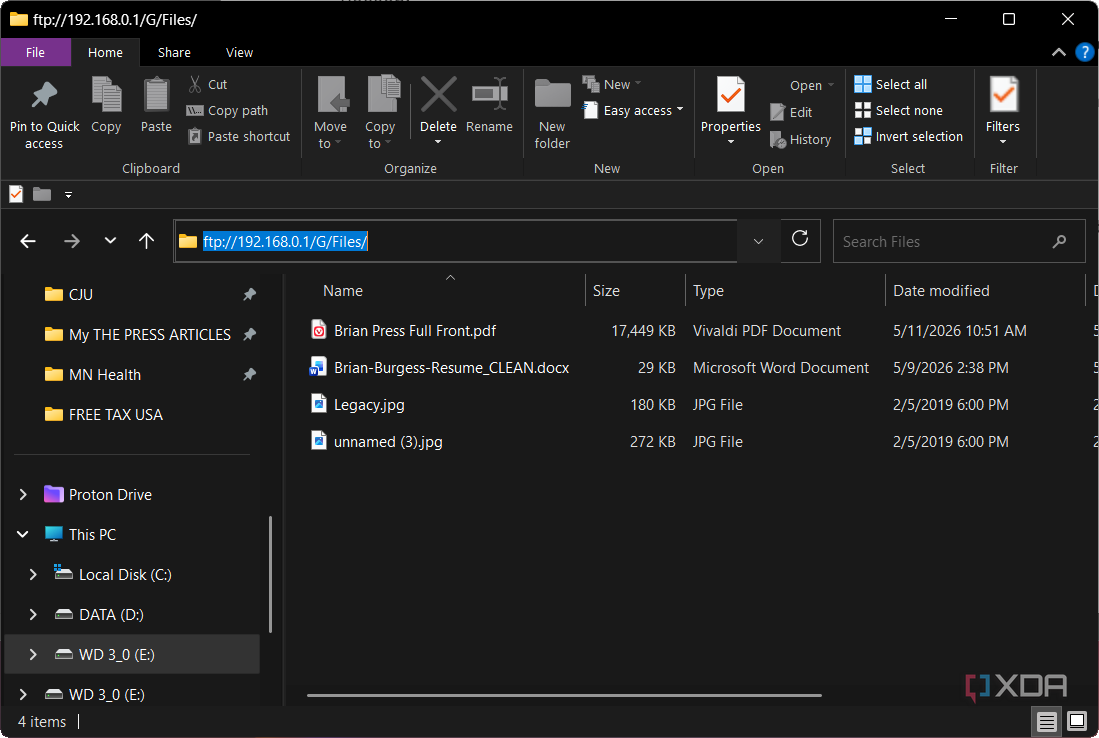The height and width of the screenshot is (738, 1099).
Task: Create a New folder
Action: click(x=552, y=112)
